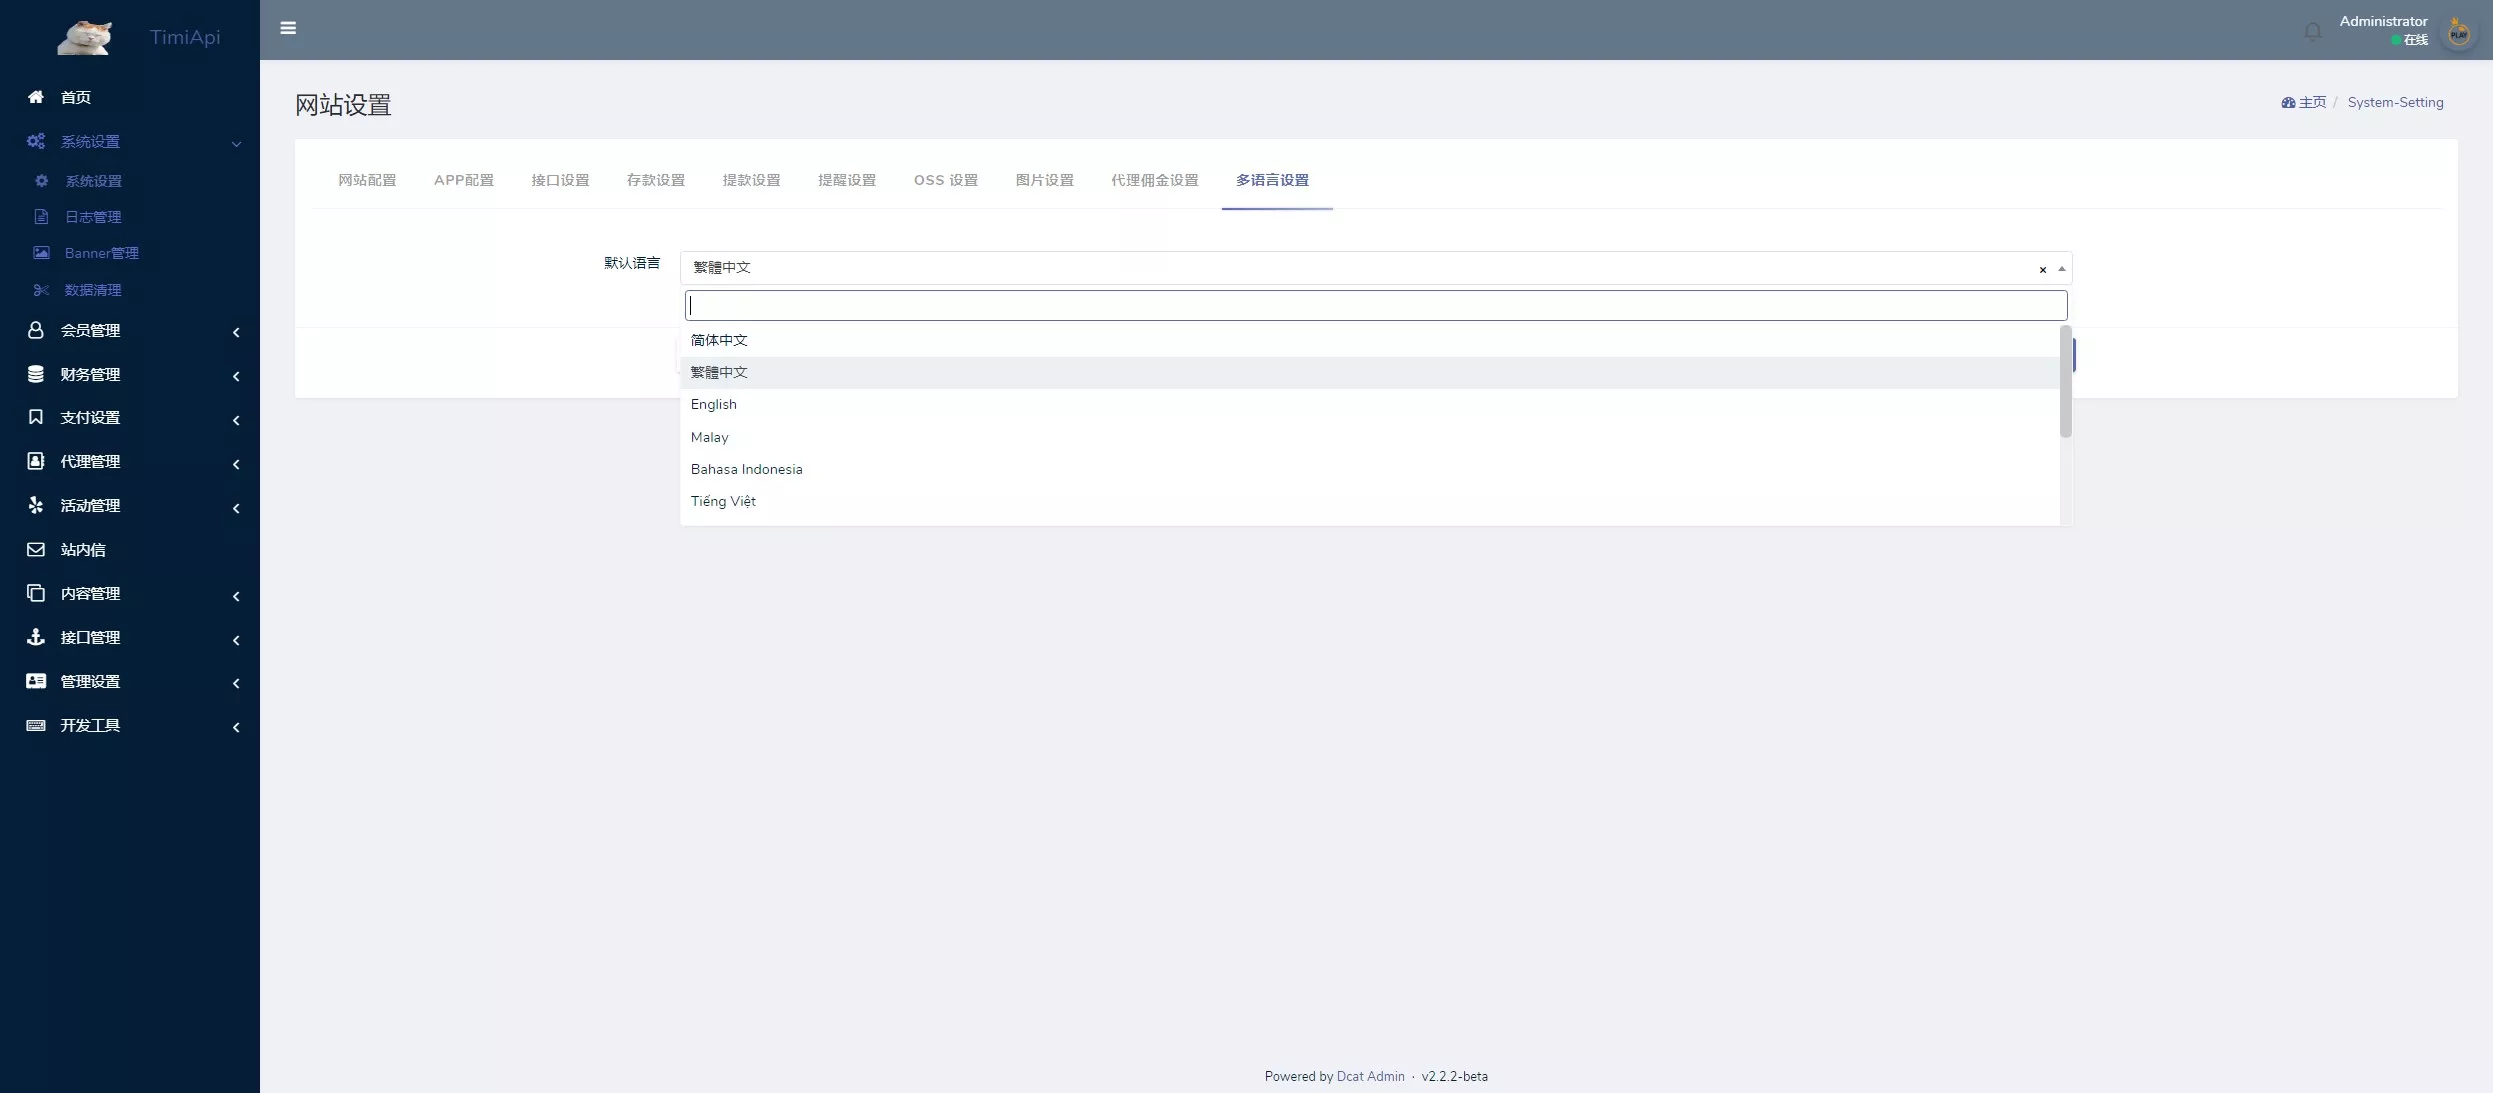Screen dimensions: 2493x1093
Task: Open the Dcat Admin footer link
Action: pos(1370,1077)
